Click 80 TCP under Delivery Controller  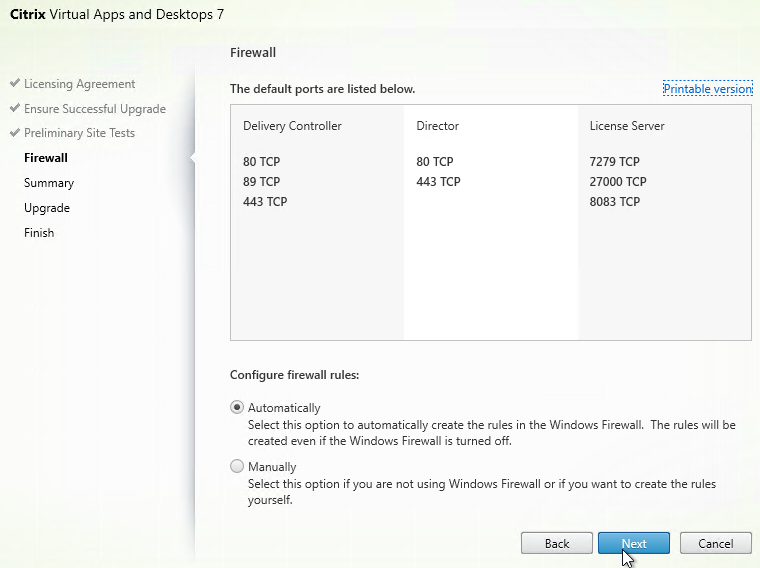pos(261,161)
